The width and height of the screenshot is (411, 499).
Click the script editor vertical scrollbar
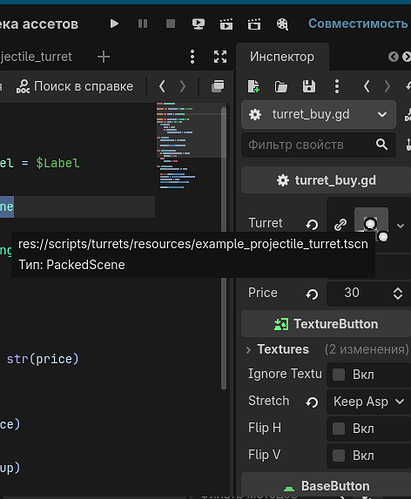(224, 247)
